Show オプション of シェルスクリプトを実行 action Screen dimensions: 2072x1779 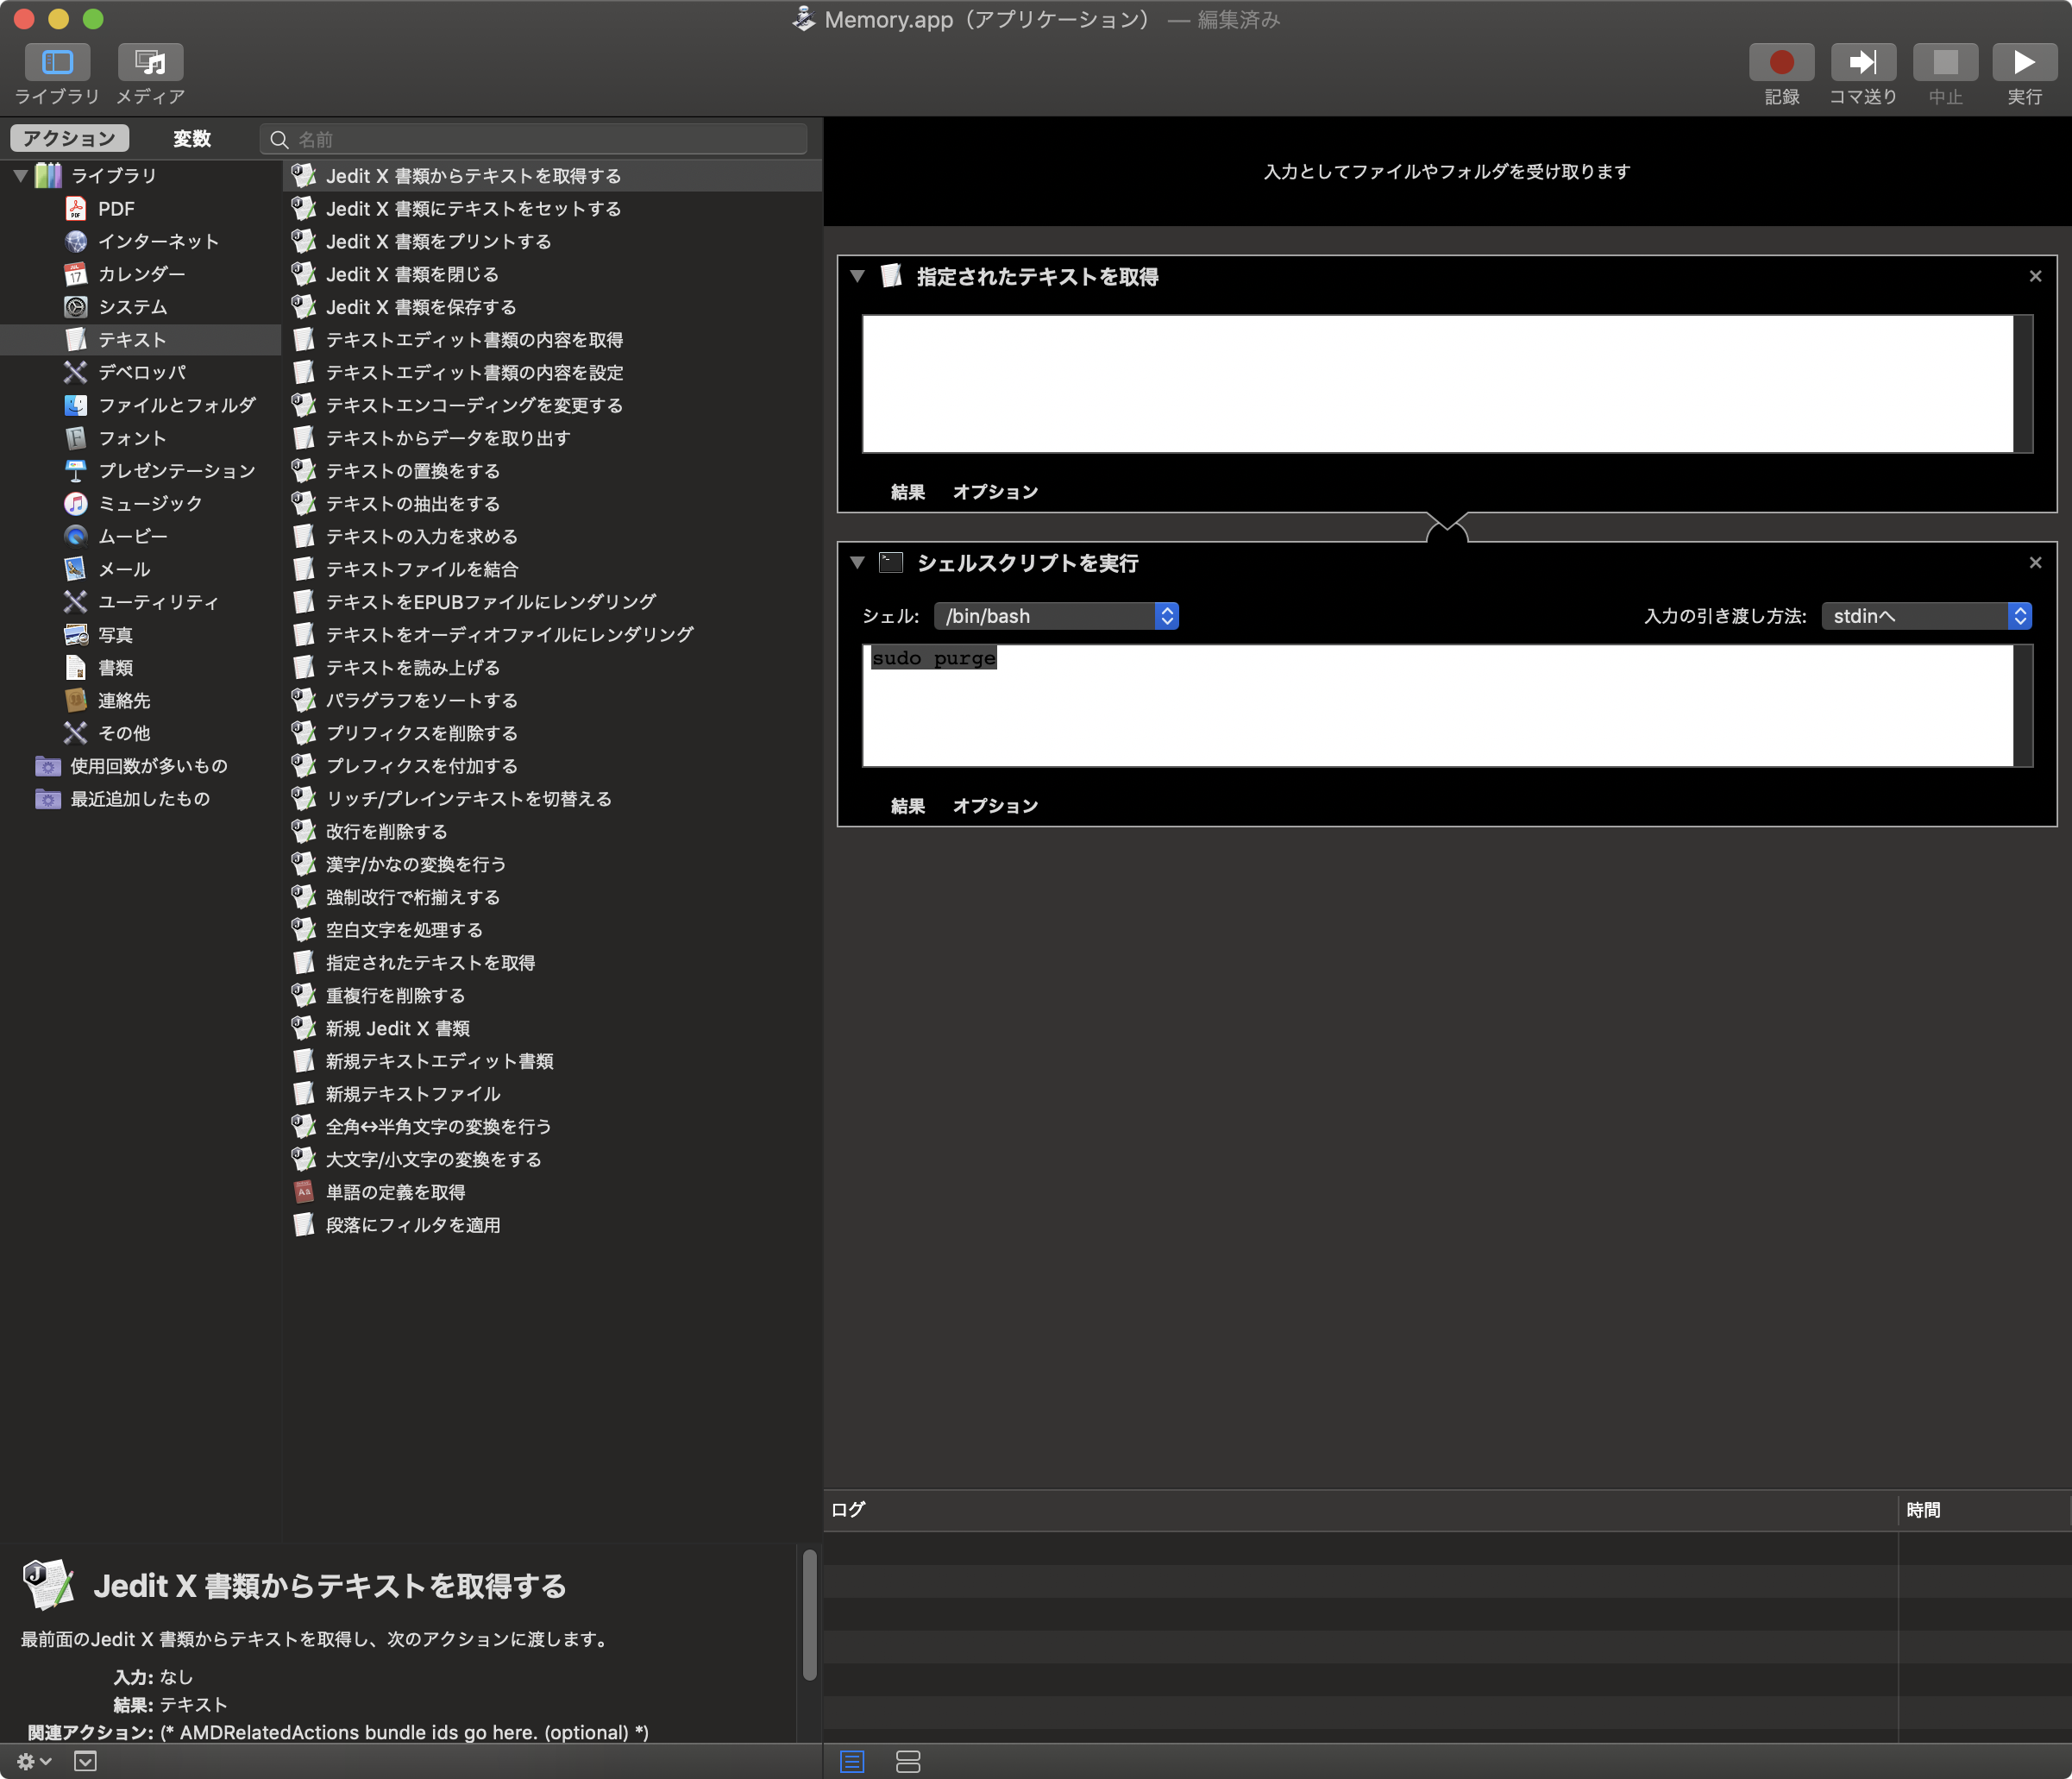pyautogui.click(x=995, y=806)
